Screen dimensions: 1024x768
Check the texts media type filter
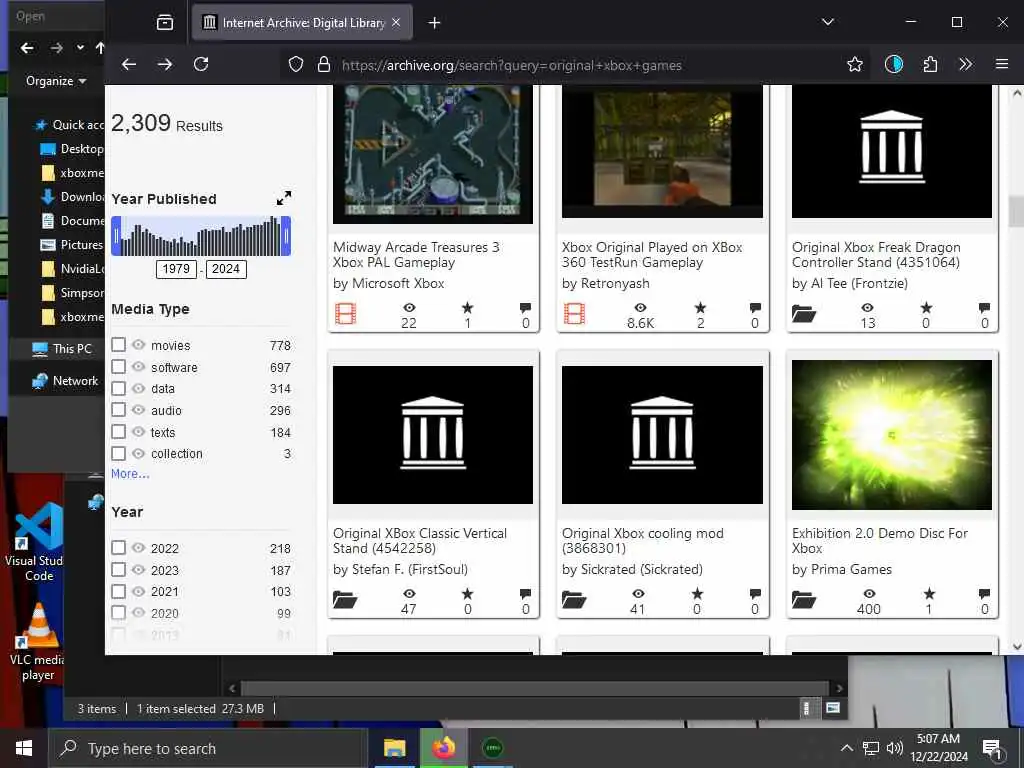click(x=118, y=432)
